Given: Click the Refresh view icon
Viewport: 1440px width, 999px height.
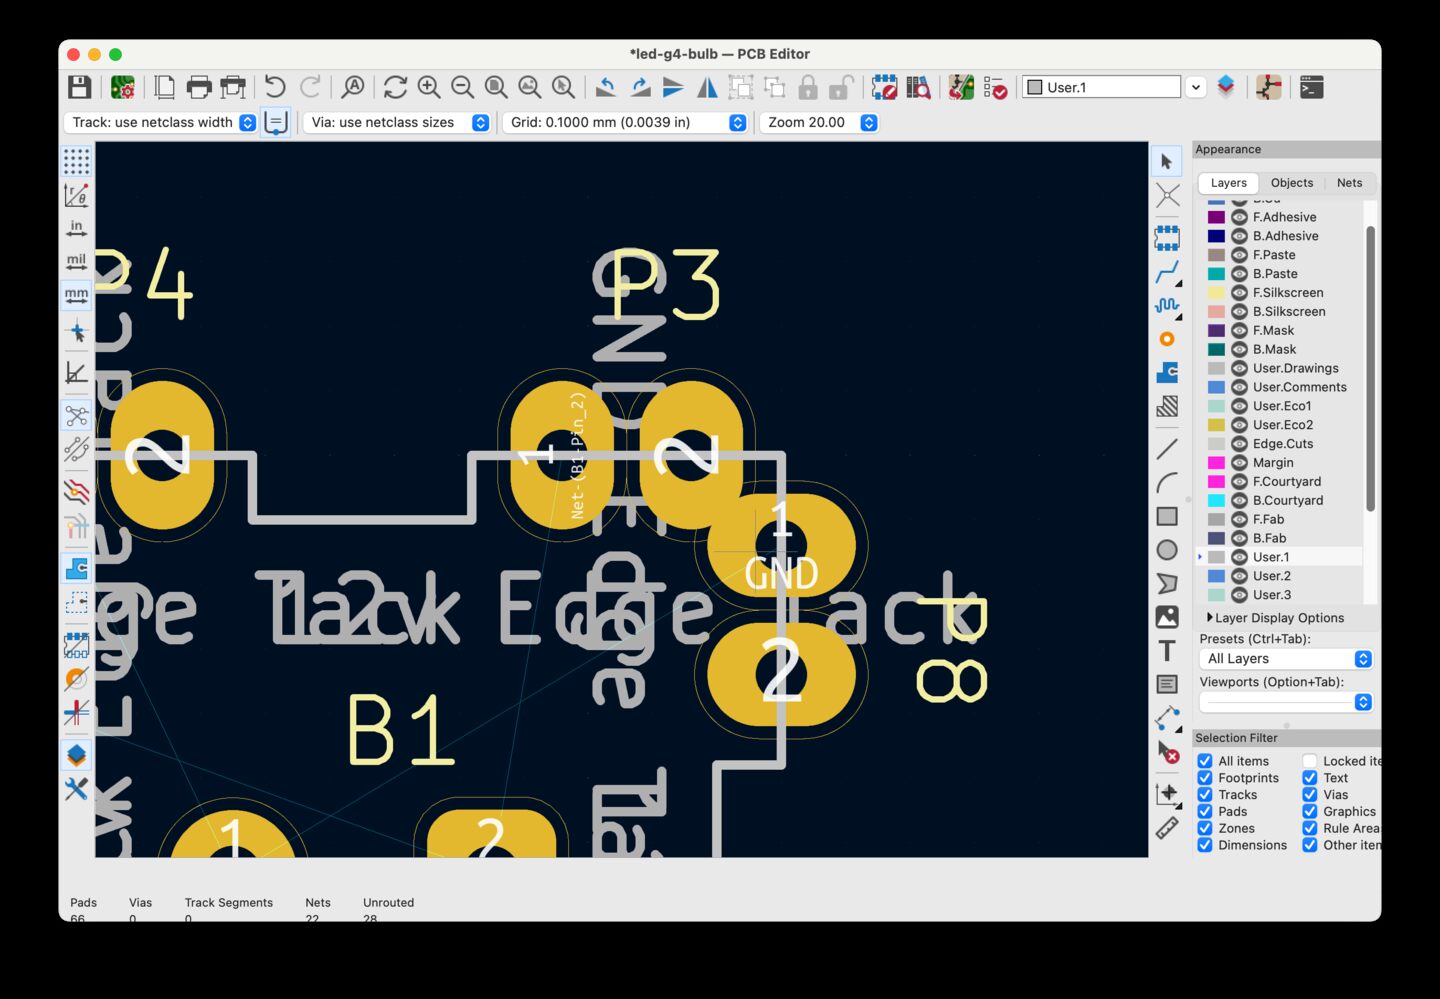Looking at the screenshot, I should point(395,87).
